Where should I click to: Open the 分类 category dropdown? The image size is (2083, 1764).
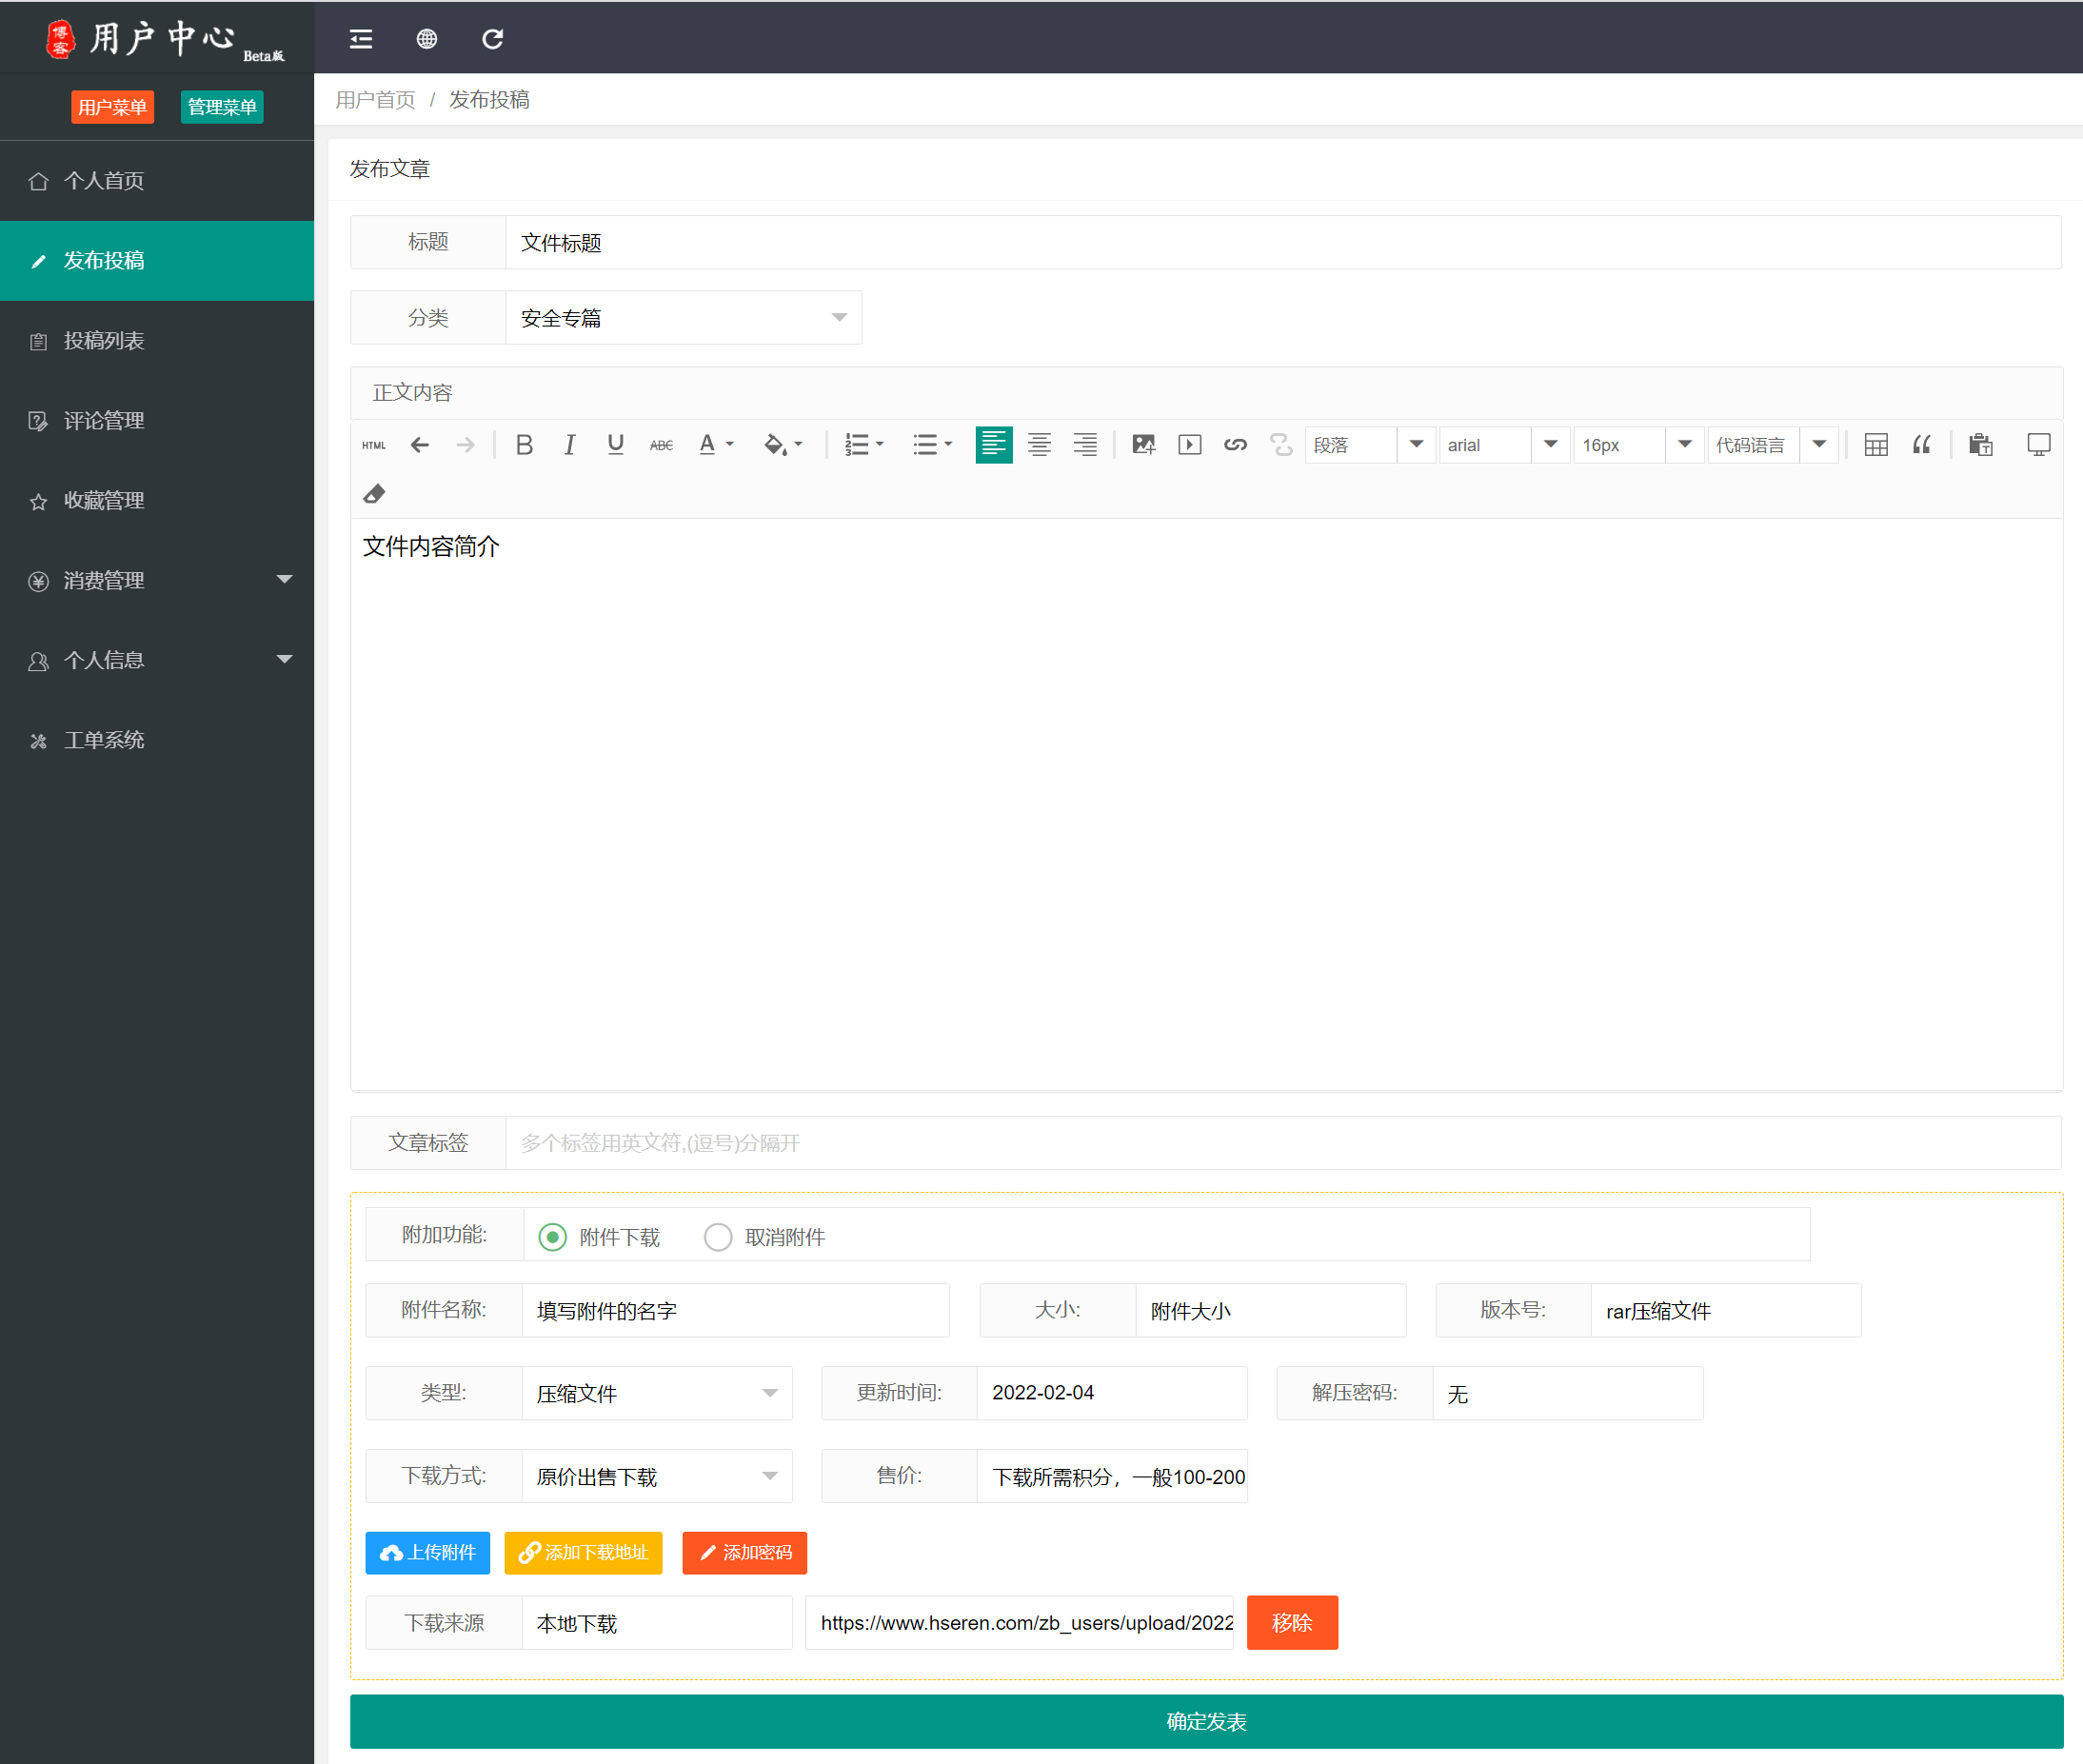coord(683,318)
